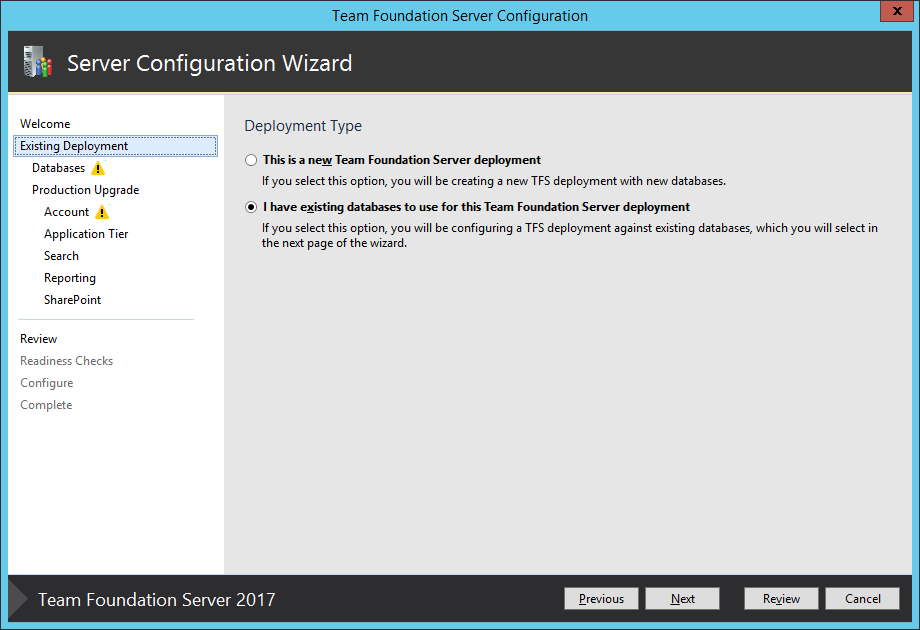This screenshot has height=630, width=920.
Task: Click the Review button in the footer
Action: click(781, 599)
